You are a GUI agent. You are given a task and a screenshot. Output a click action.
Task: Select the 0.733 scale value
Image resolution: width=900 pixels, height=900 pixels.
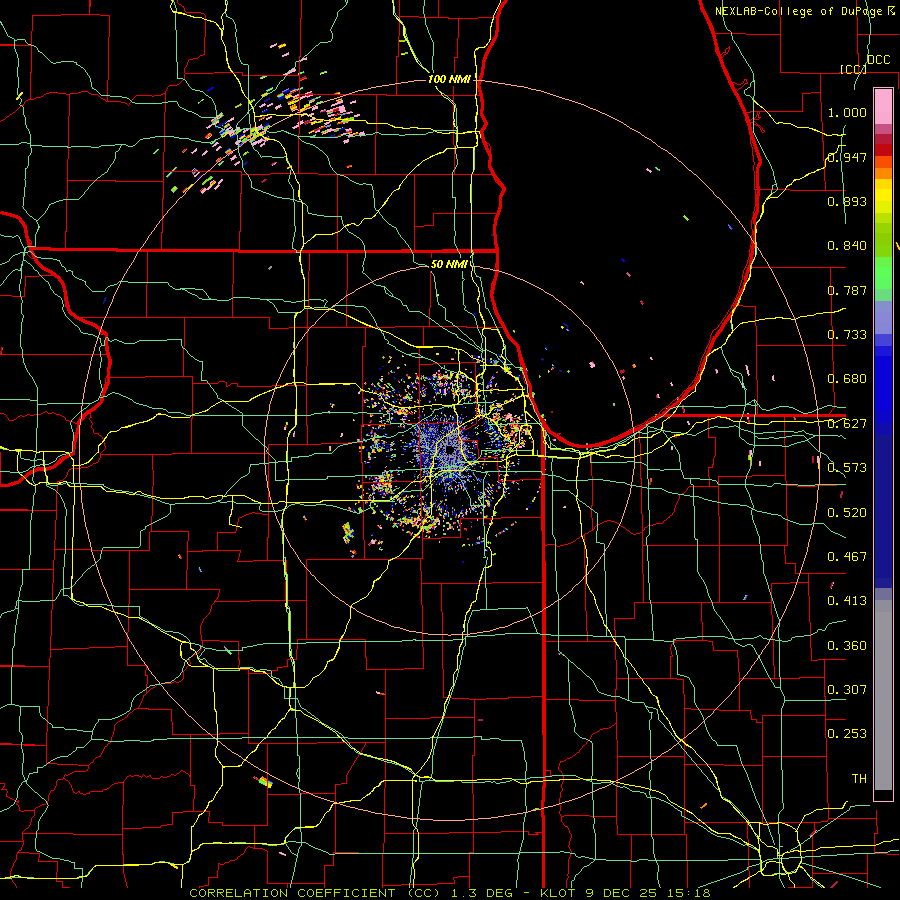(x=847, y=335)
